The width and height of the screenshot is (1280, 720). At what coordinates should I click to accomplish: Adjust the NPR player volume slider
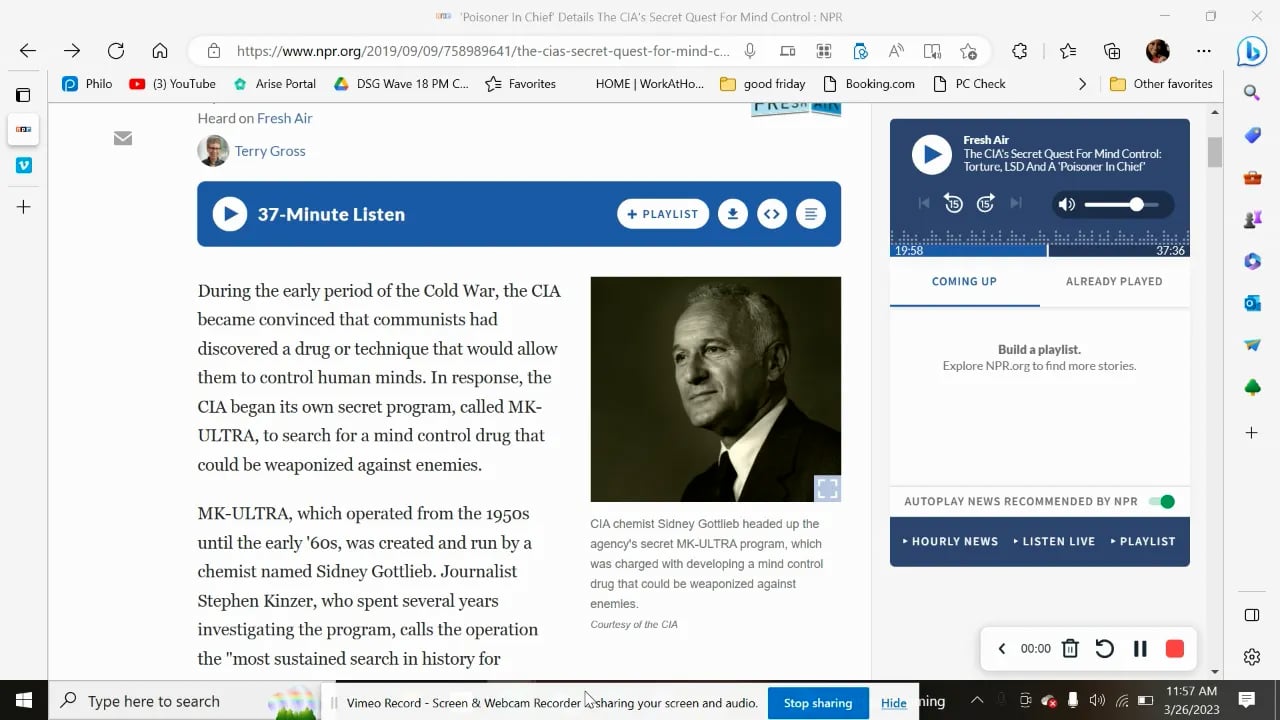(x=1122, y=204)
